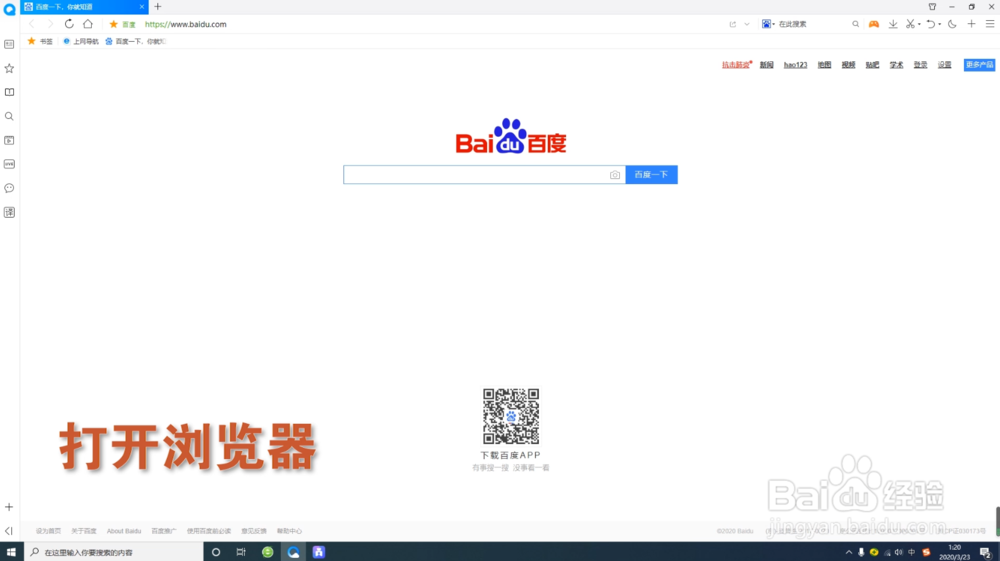
Task: Open the downloads icon in the toolbar
Action: (893, 24)
